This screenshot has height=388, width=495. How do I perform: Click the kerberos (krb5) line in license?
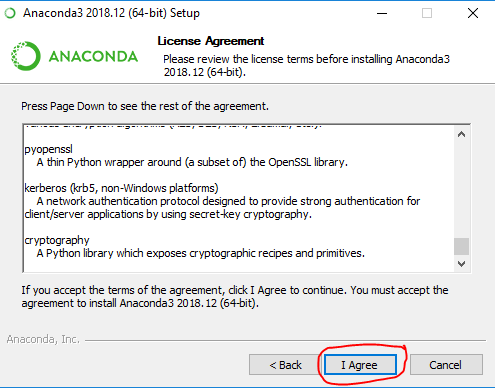pos(121,188)
